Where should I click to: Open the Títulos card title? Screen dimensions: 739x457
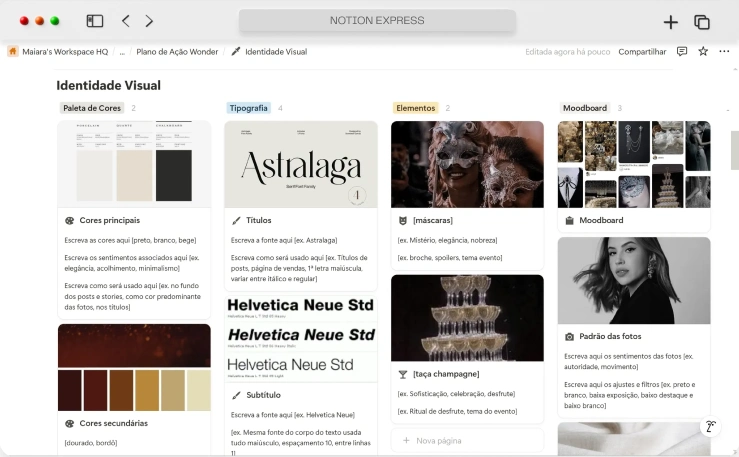coord(259,220)
